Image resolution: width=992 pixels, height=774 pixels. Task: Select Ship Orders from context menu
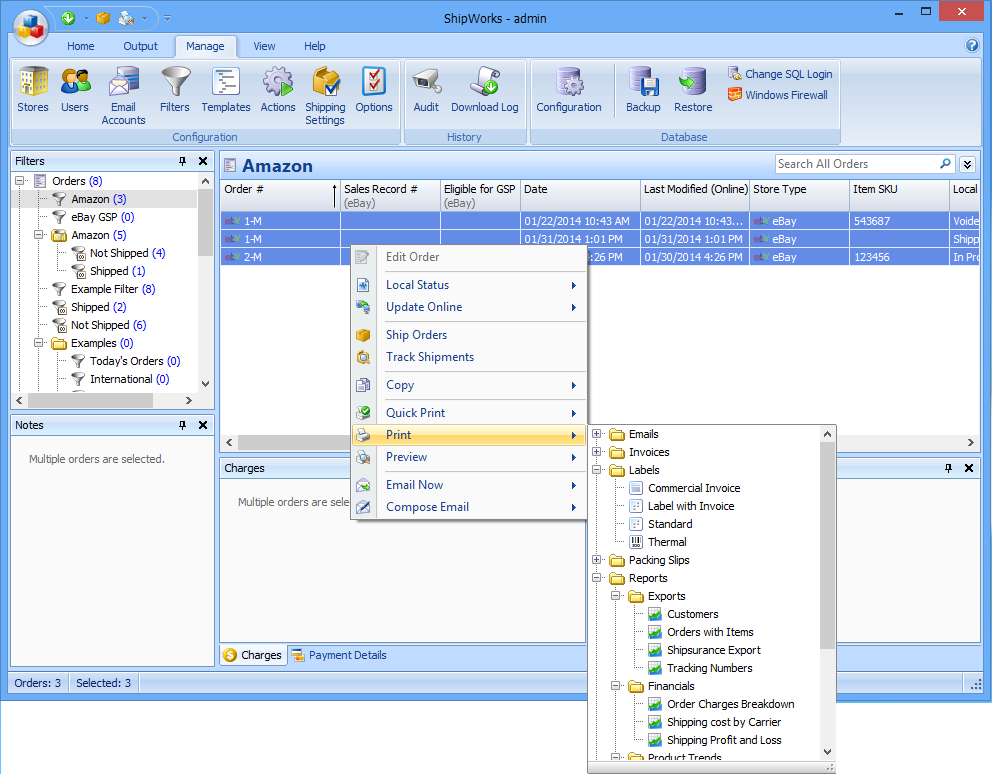point(416,335)
